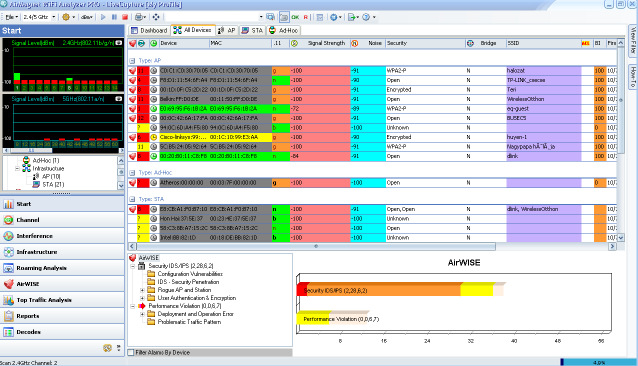
Task: Open the dBm units dropdown
Action: 87,17
